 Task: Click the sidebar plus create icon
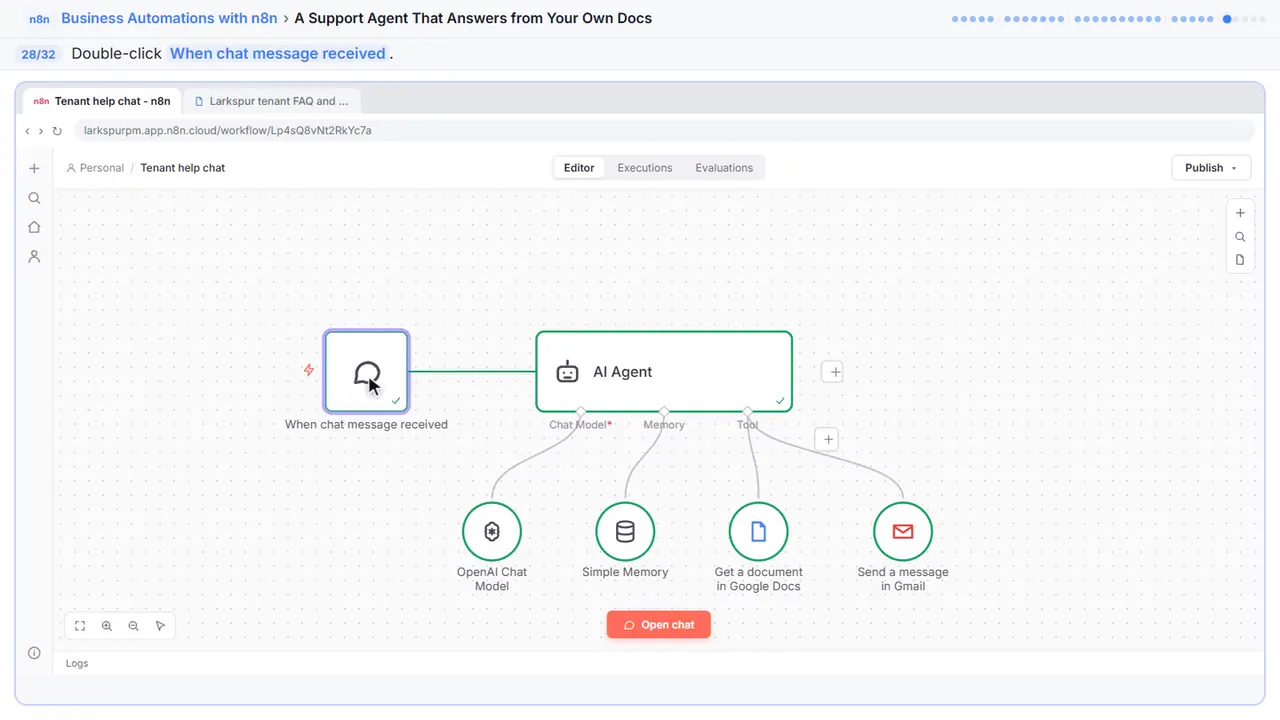click(x=34, y=169)
